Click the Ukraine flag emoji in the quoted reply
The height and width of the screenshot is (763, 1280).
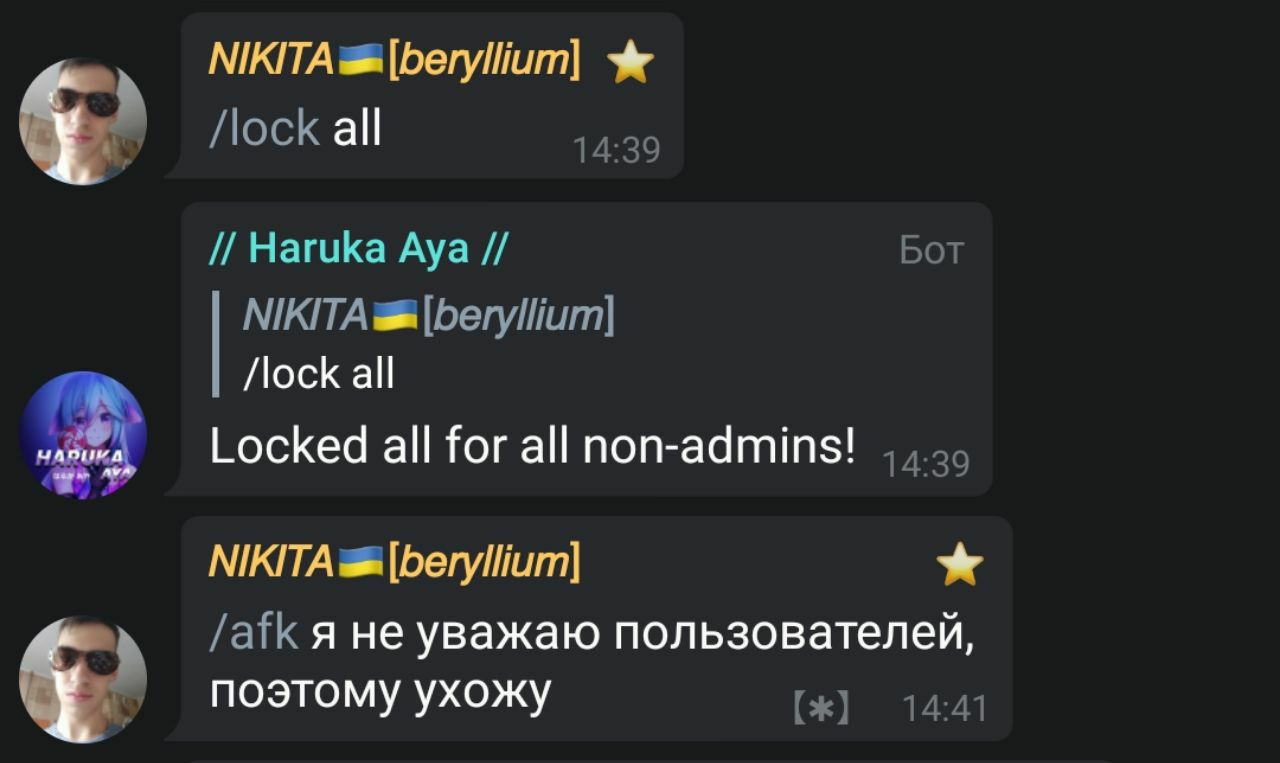395,318
